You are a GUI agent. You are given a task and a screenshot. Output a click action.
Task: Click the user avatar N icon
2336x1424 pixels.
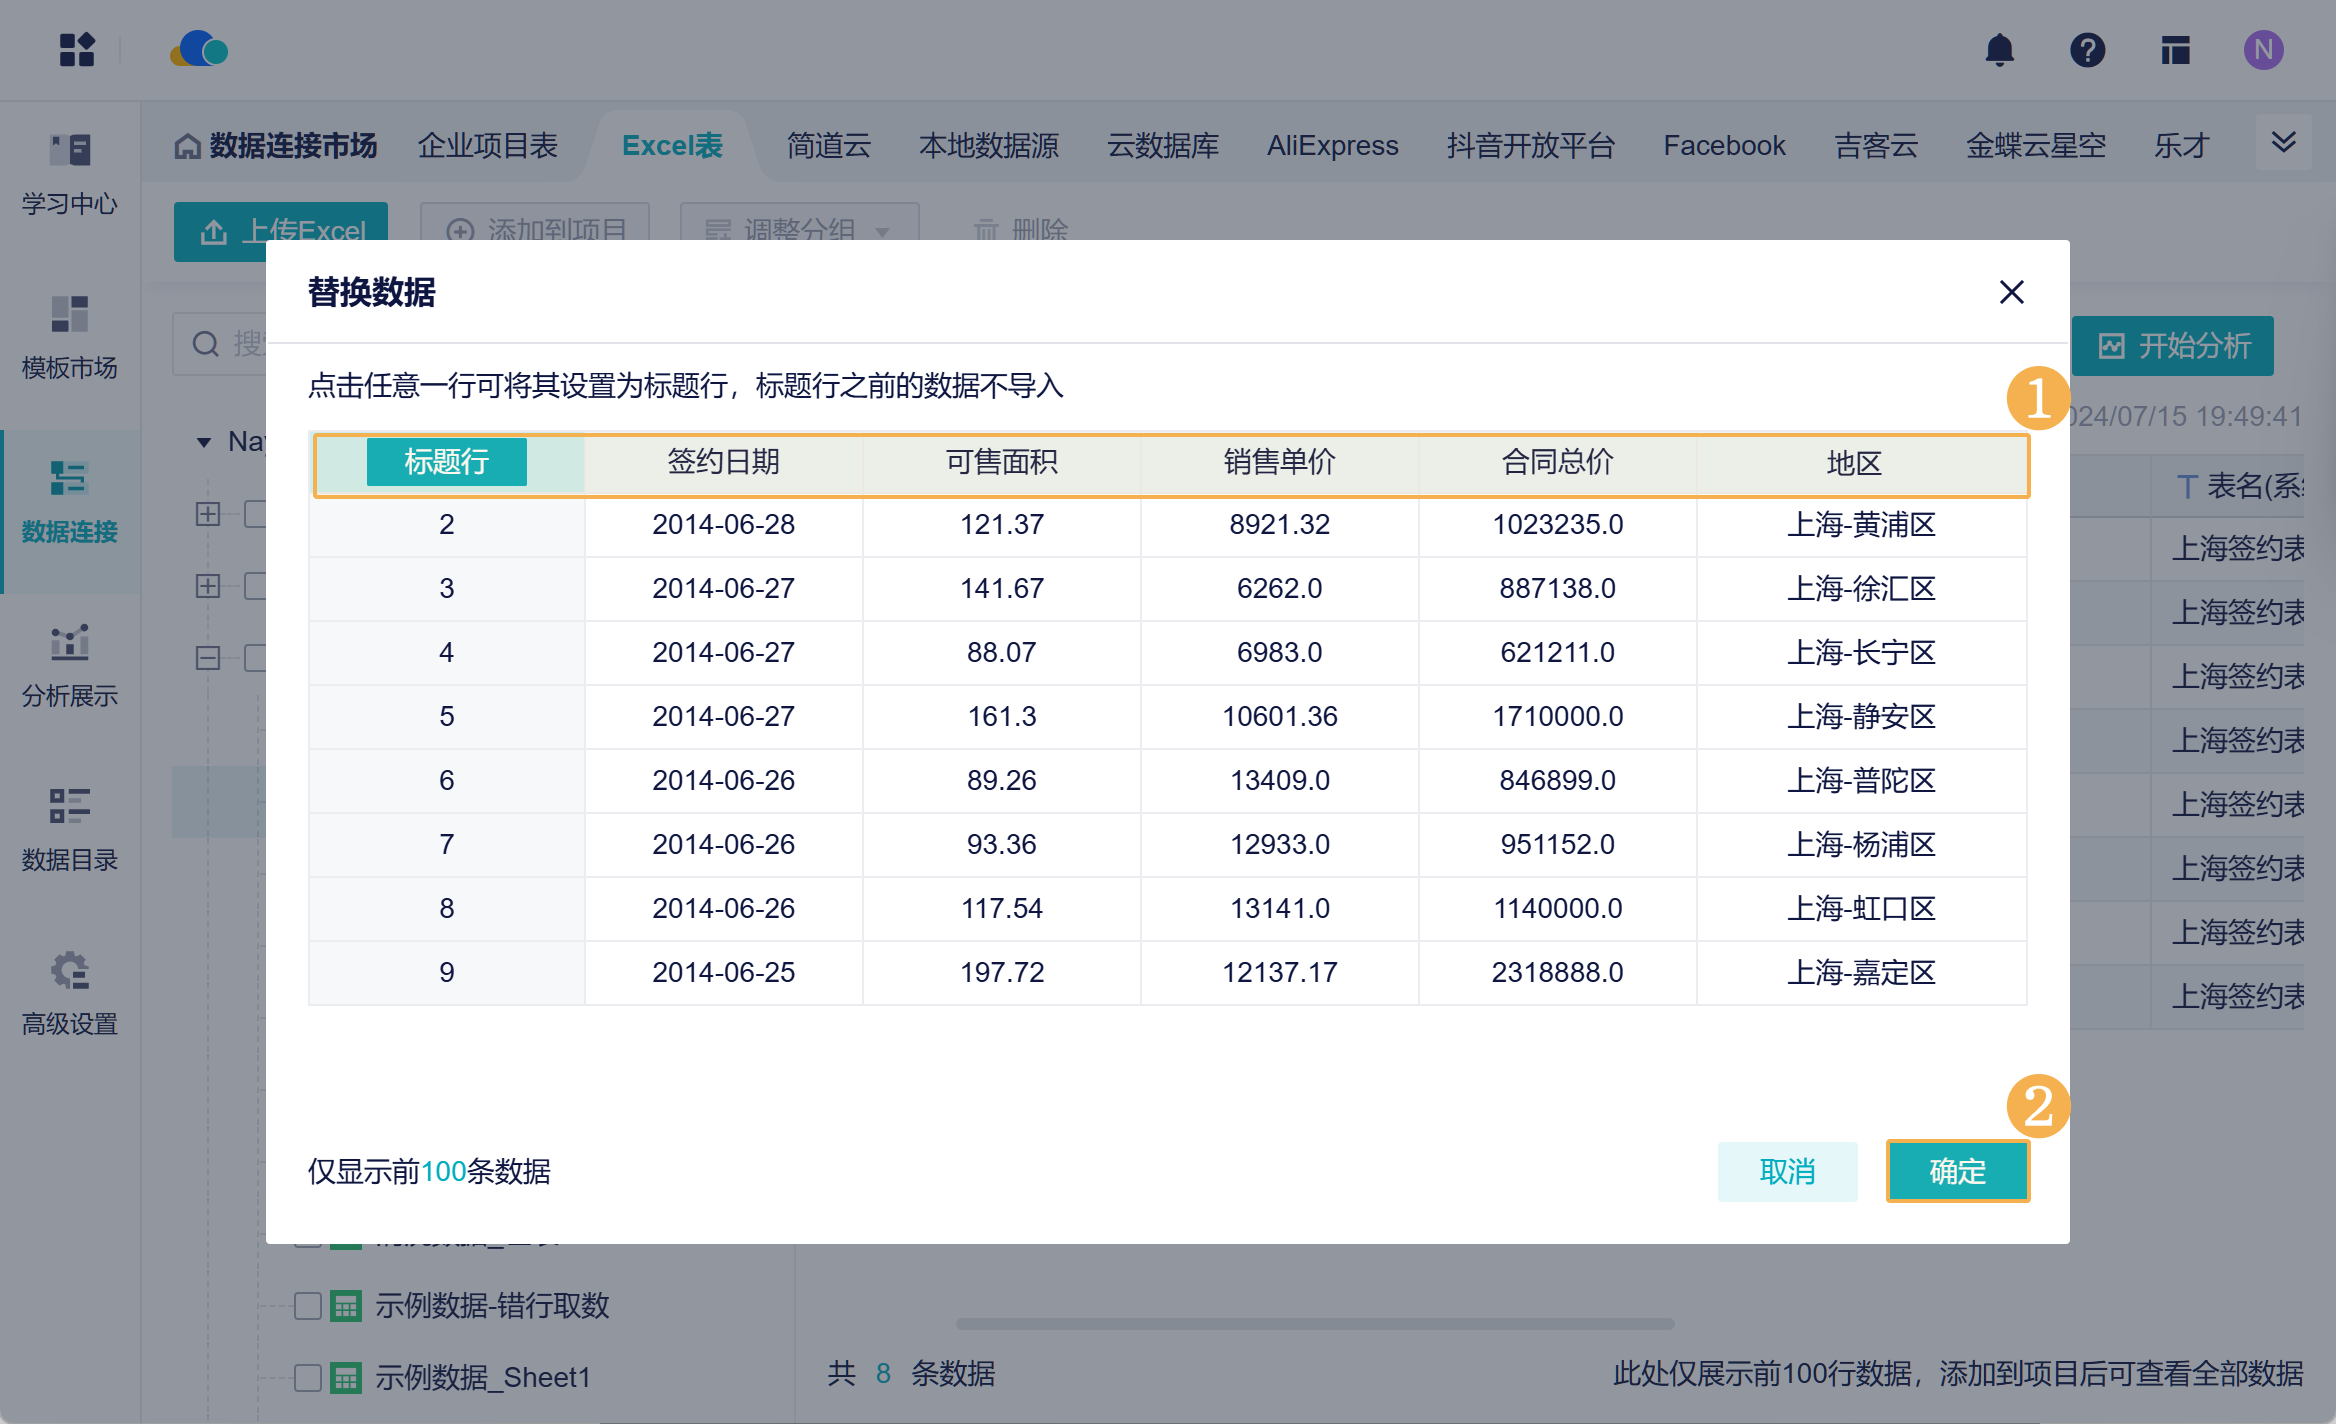(x=2263, y=50)
